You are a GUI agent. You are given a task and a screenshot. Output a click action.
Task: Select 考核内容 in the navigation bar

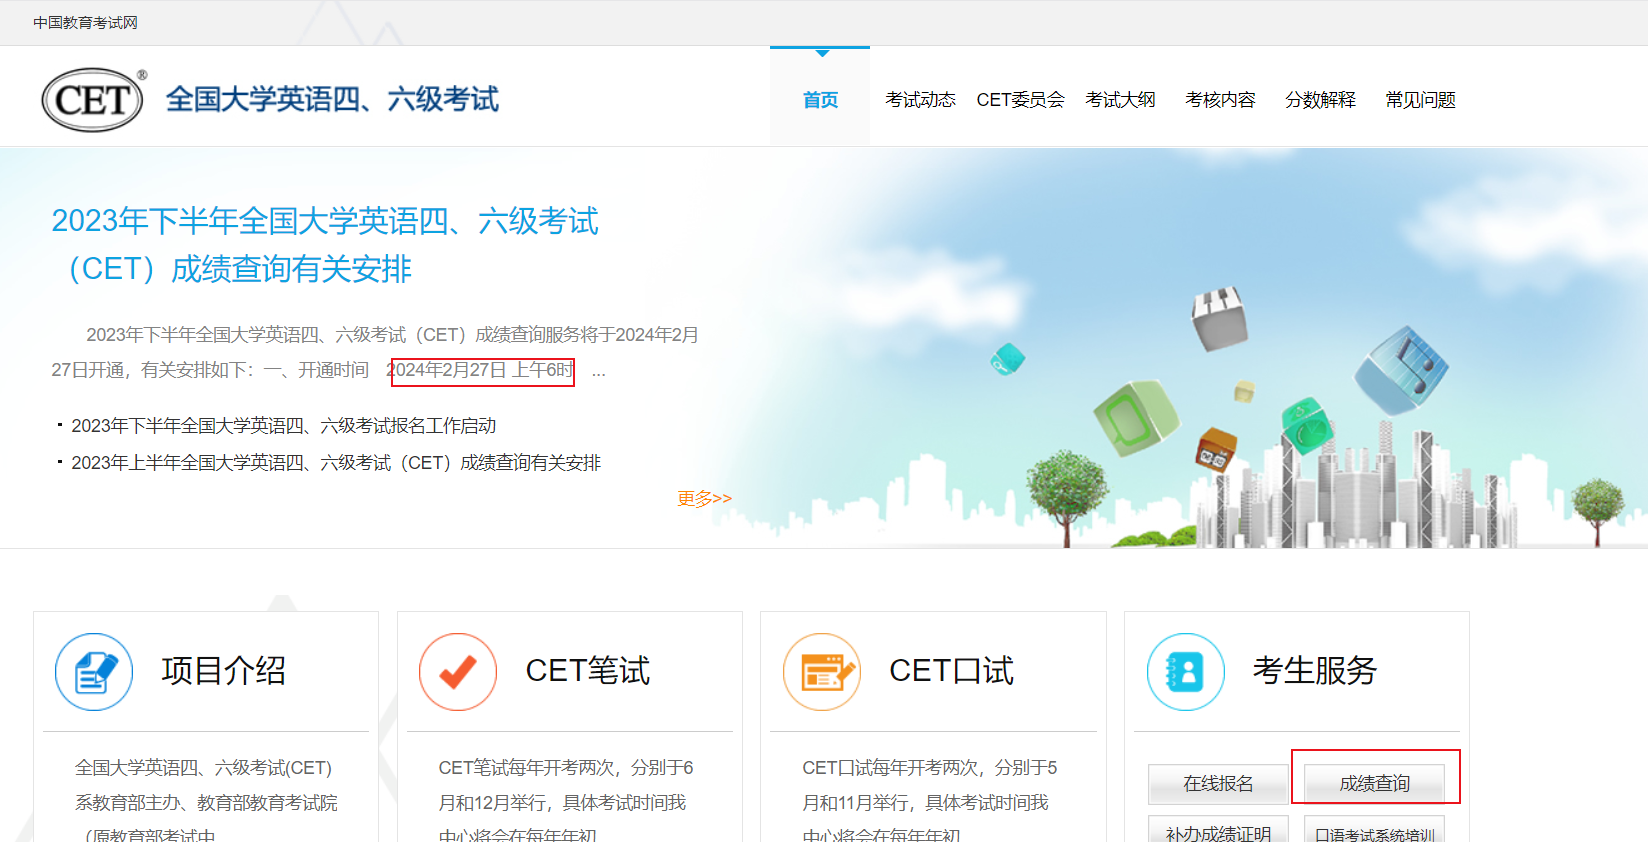1220,100
